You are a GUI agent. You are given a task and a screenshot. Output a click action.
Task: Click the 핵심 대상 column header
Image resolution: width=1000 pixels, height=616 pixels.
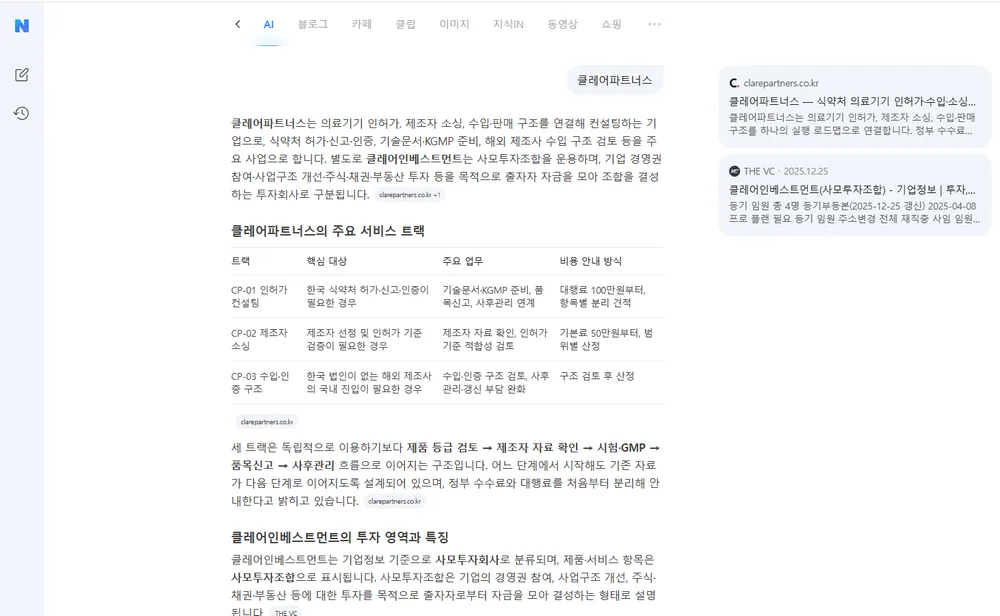coord(327,261)
